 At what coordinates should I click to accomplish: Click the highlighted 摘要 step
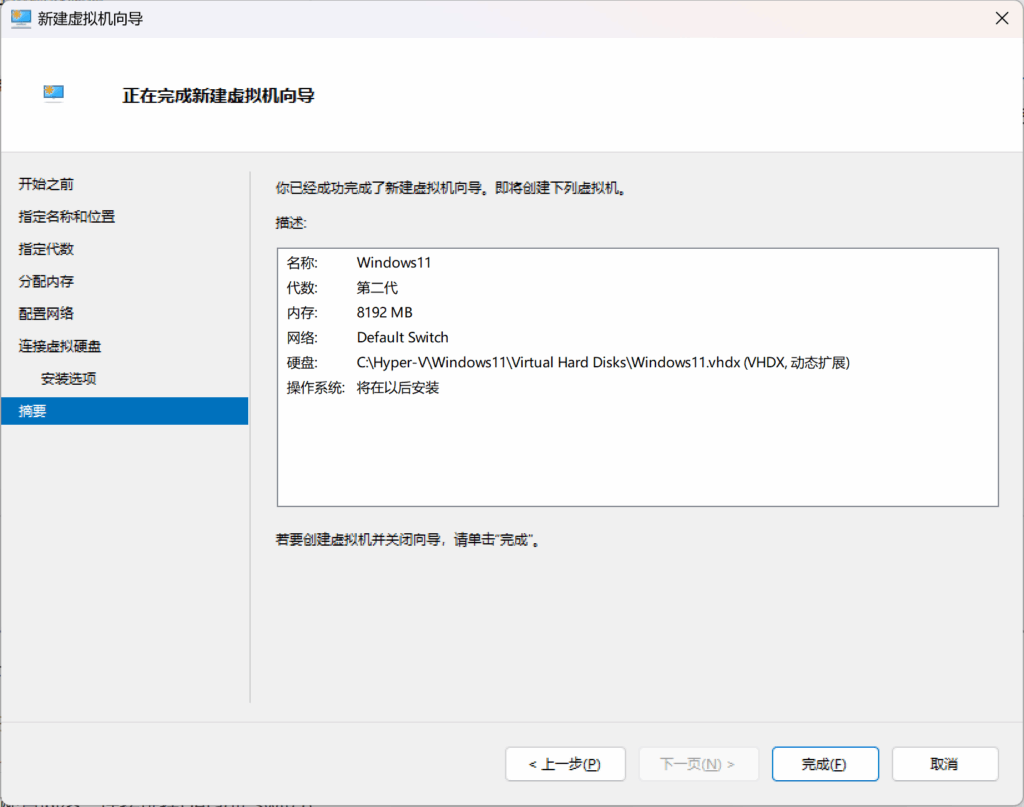pos(33,411)
